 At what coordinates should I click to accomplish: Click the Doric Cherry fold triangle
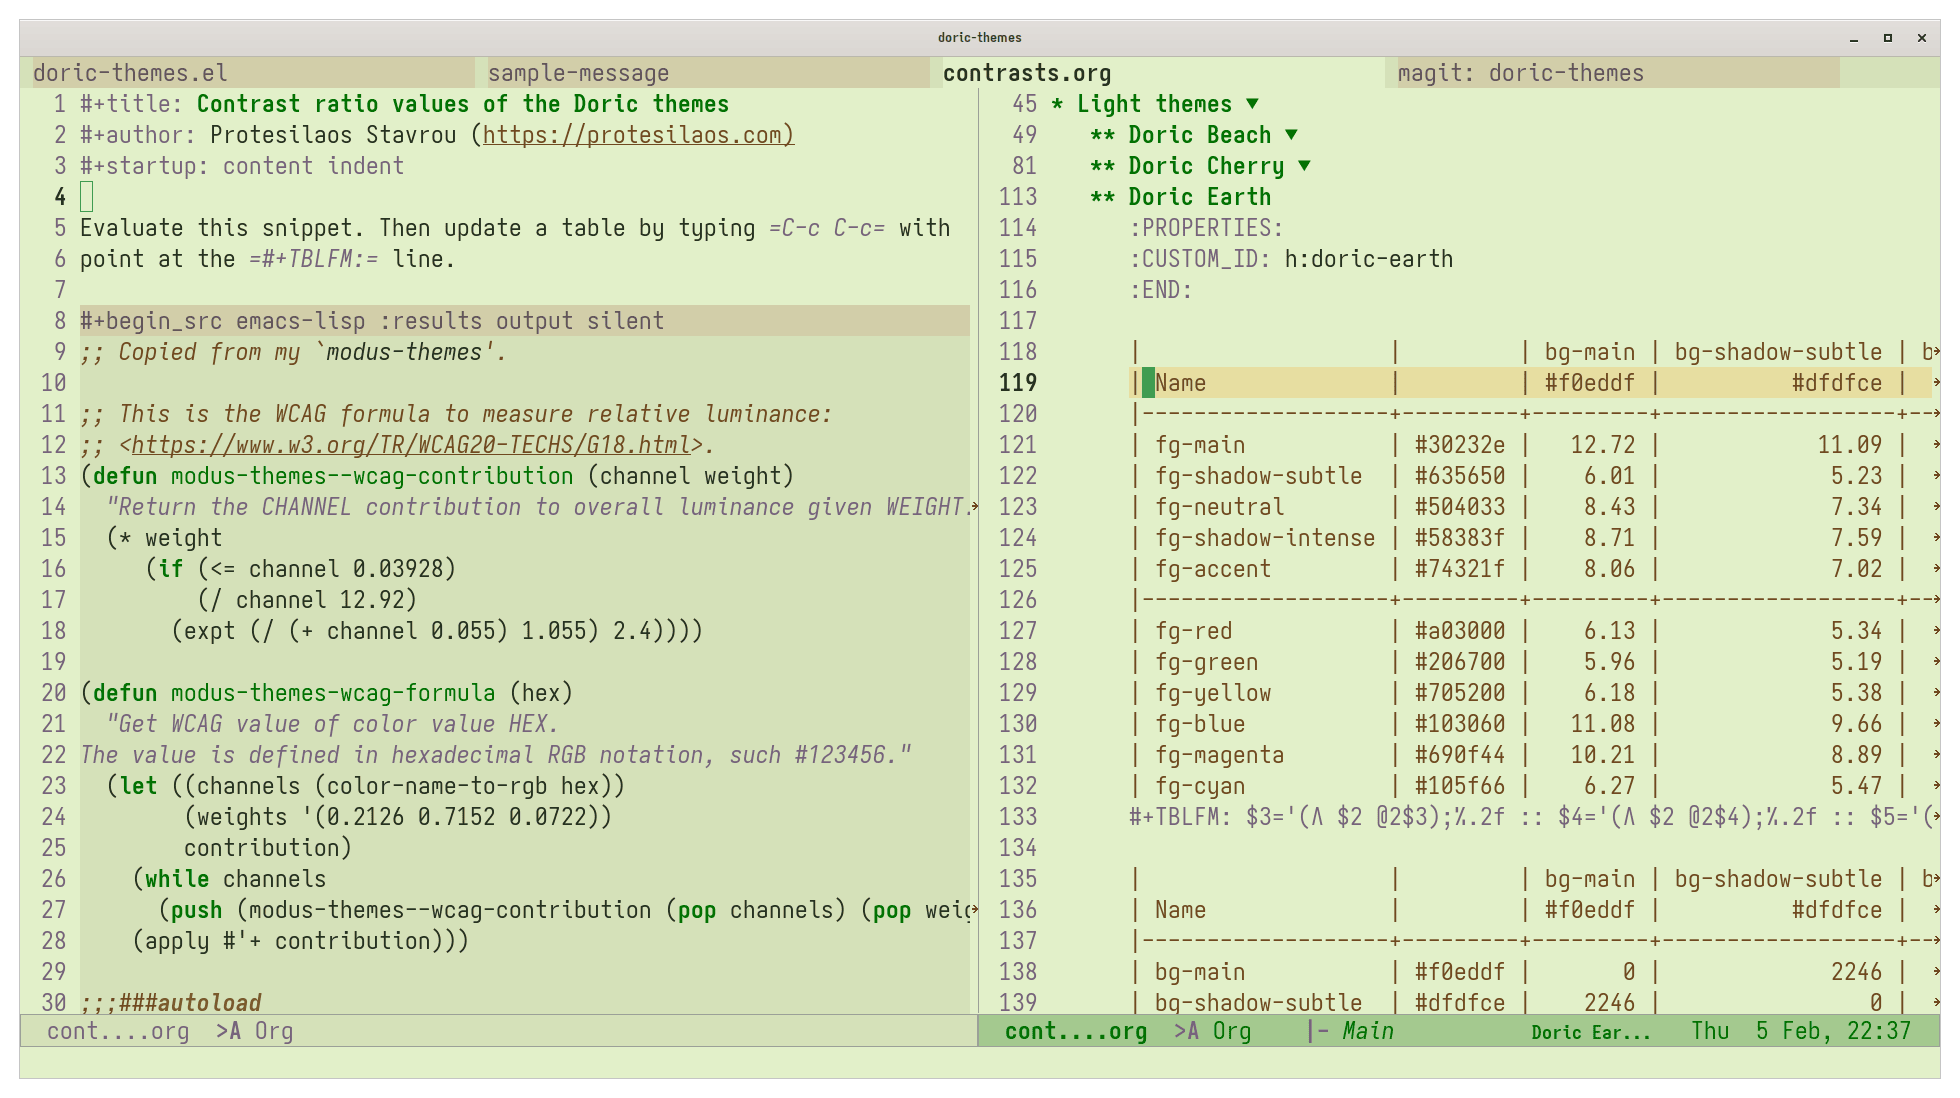(1304, 166)
